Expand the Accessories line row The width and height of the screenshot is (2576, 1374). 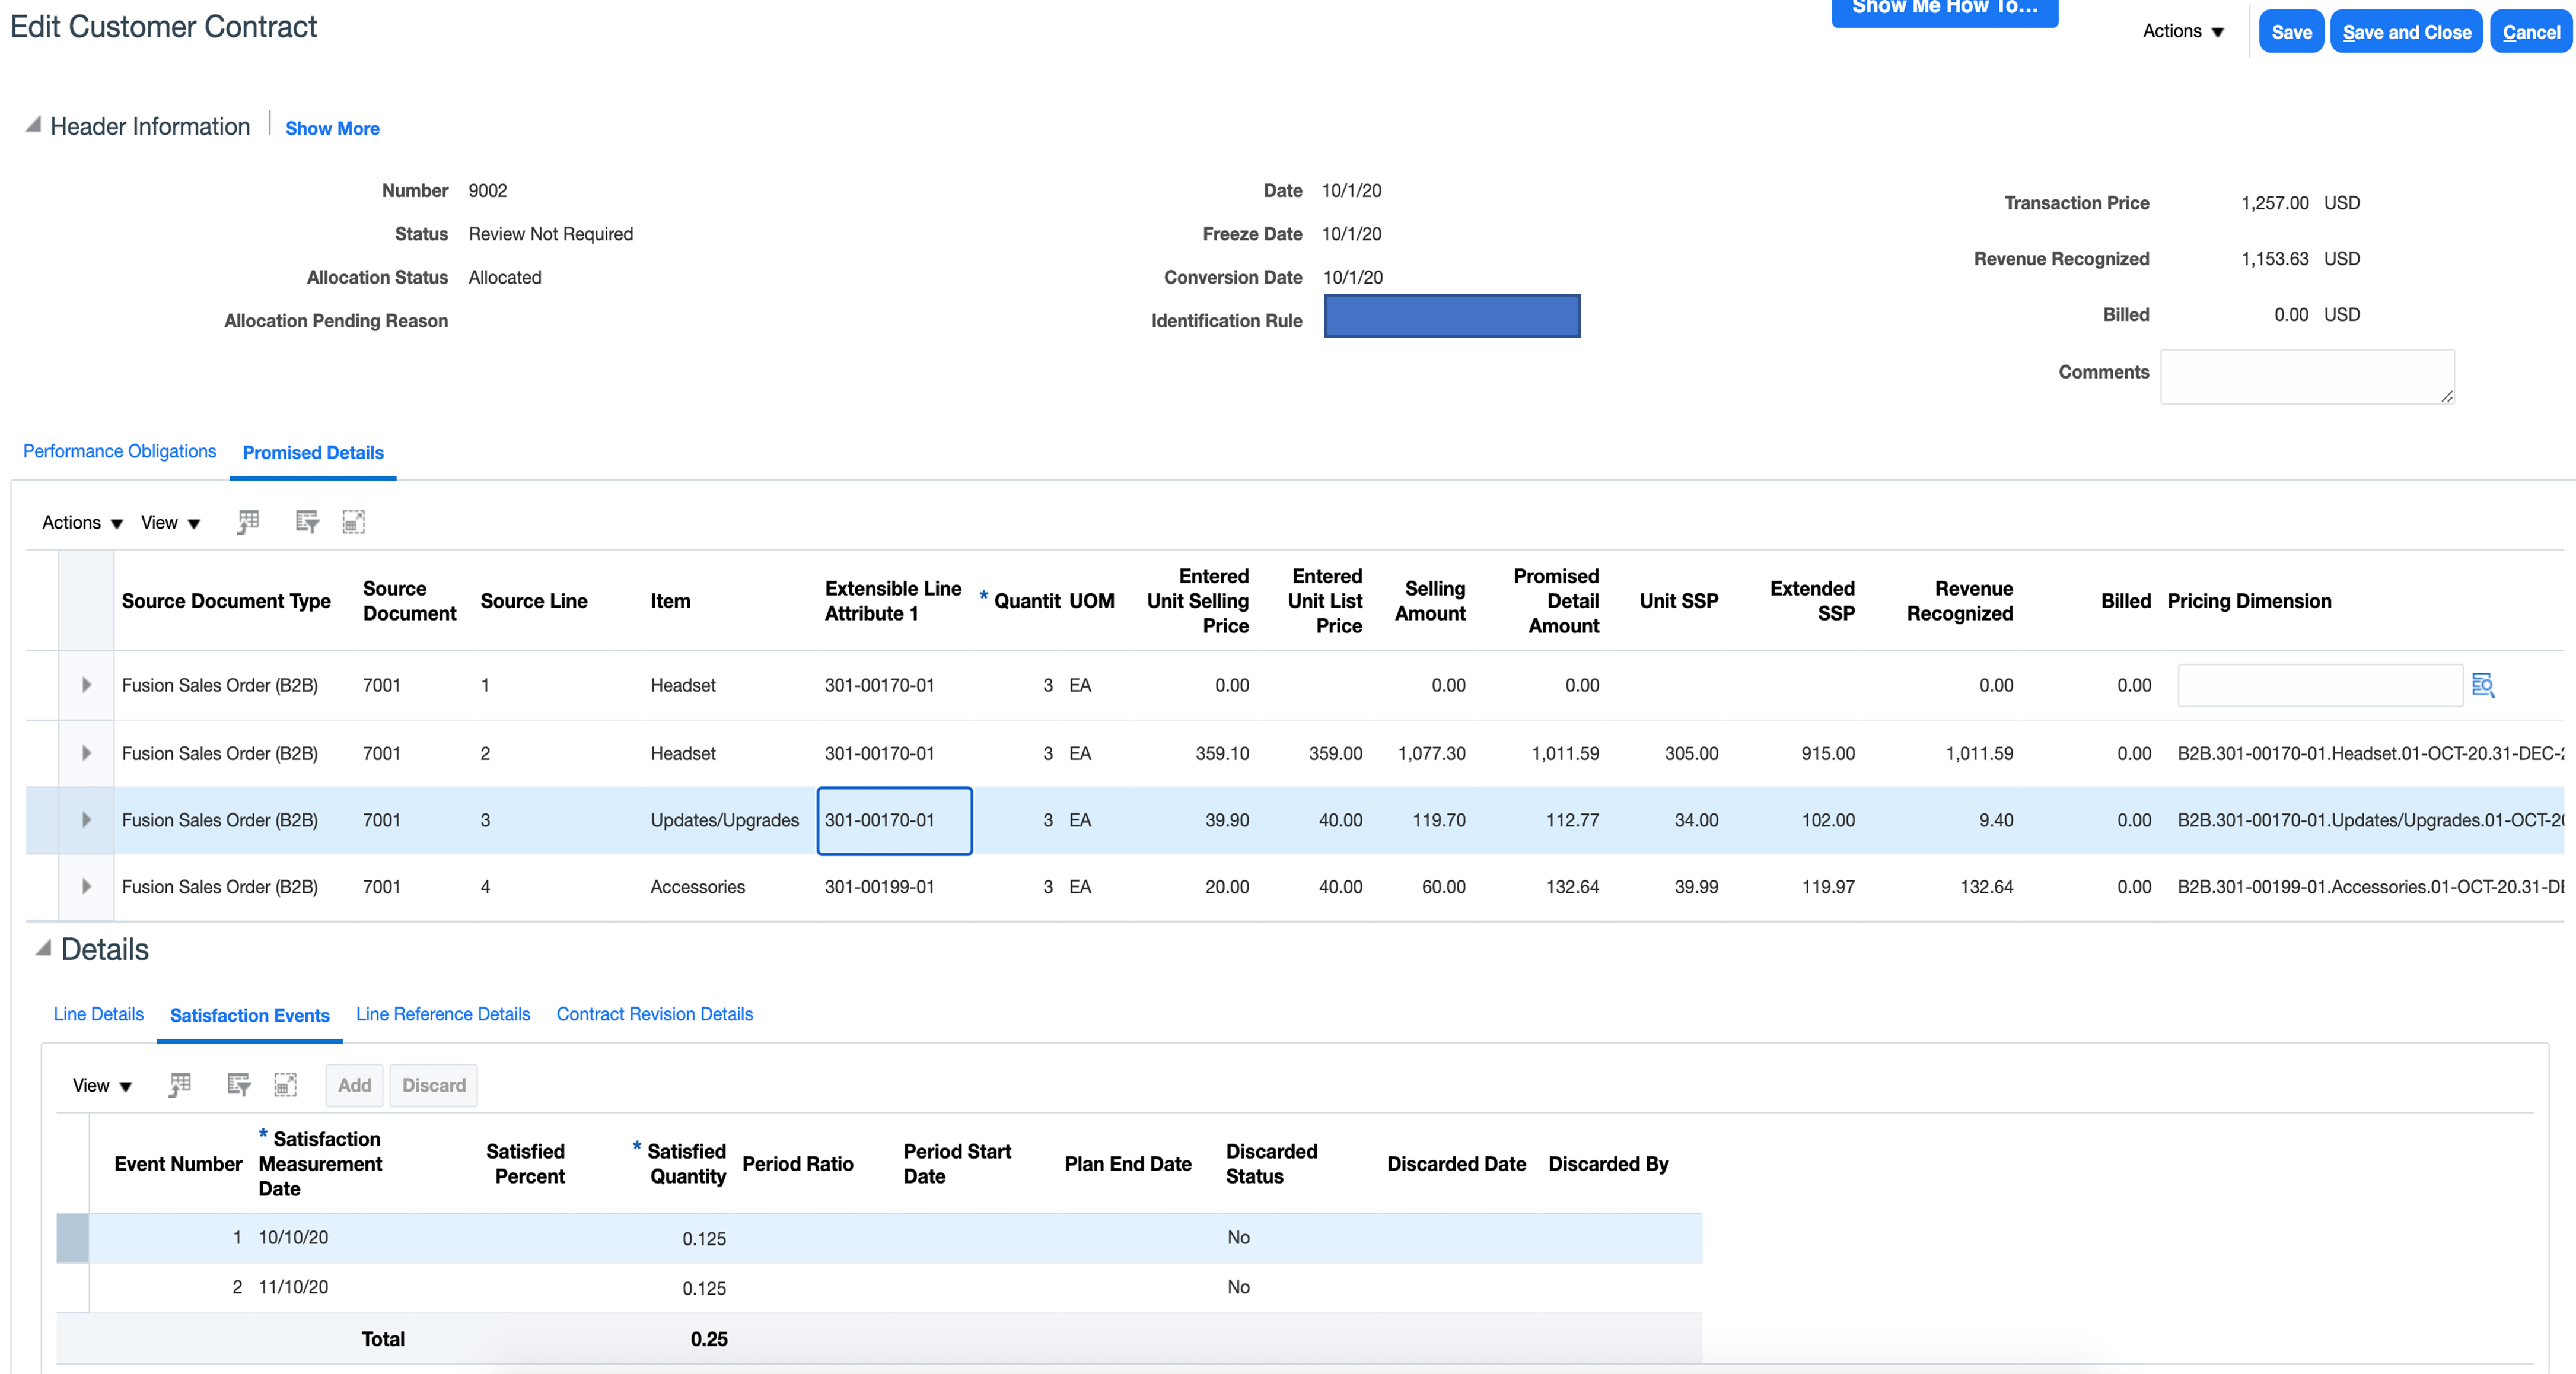pos(87,887)
